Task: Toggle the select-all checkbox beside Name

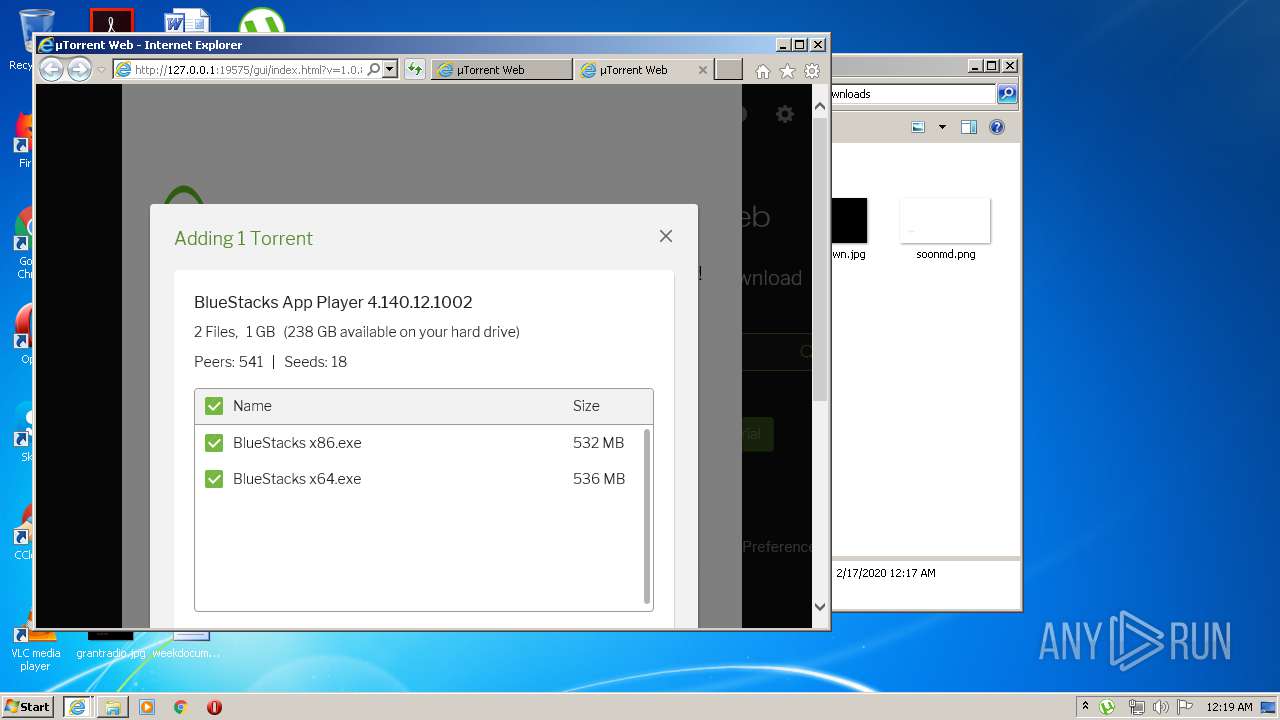Action: pos(214,406)
